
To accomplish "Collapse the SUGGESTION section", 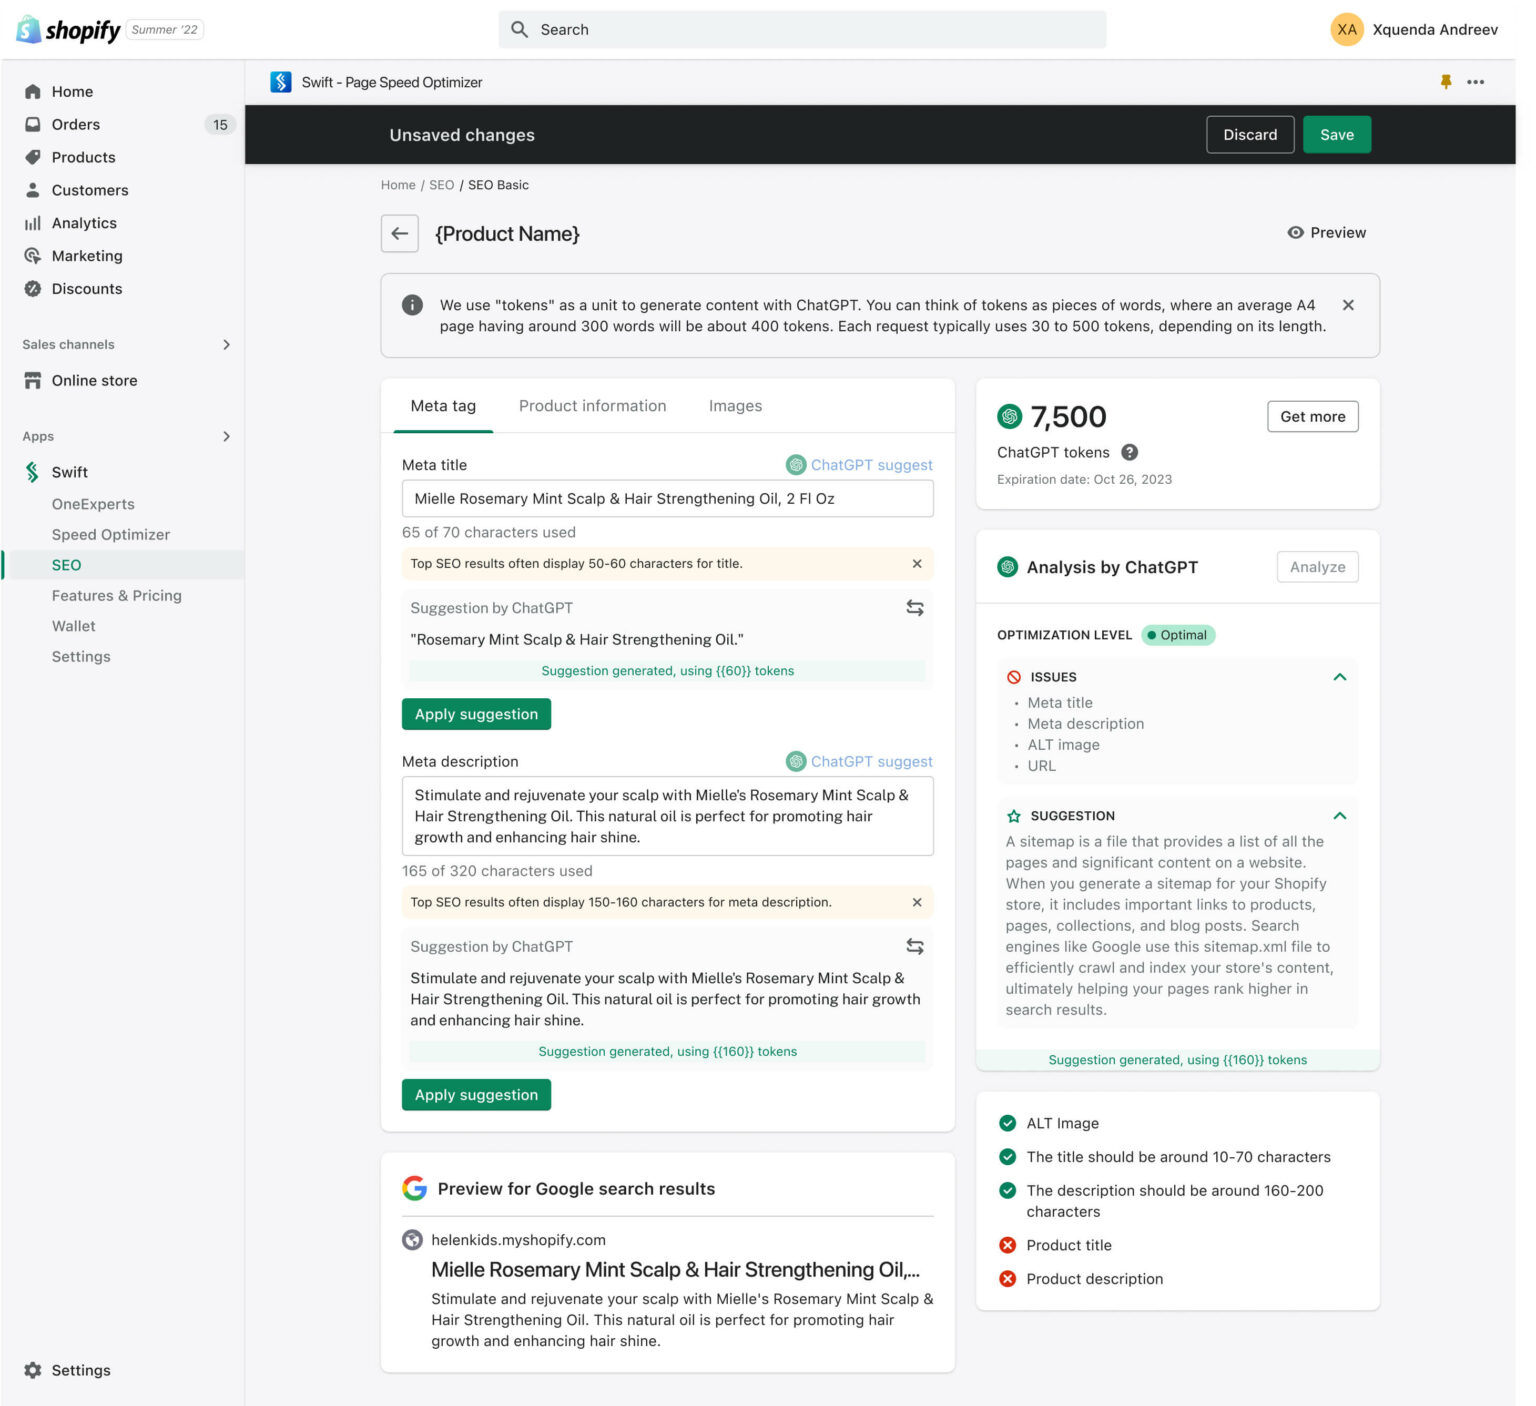I will (x=1340, y=815).
